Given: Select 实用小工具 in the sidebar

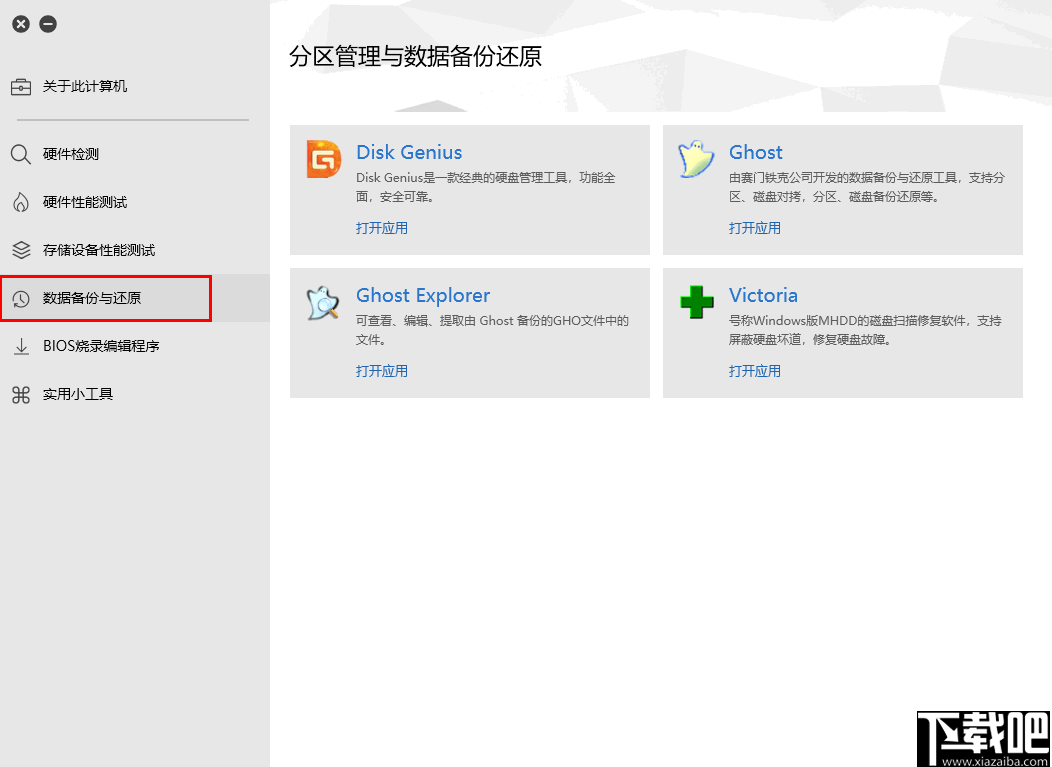Looking at the screenshot, I should (80, 394).
